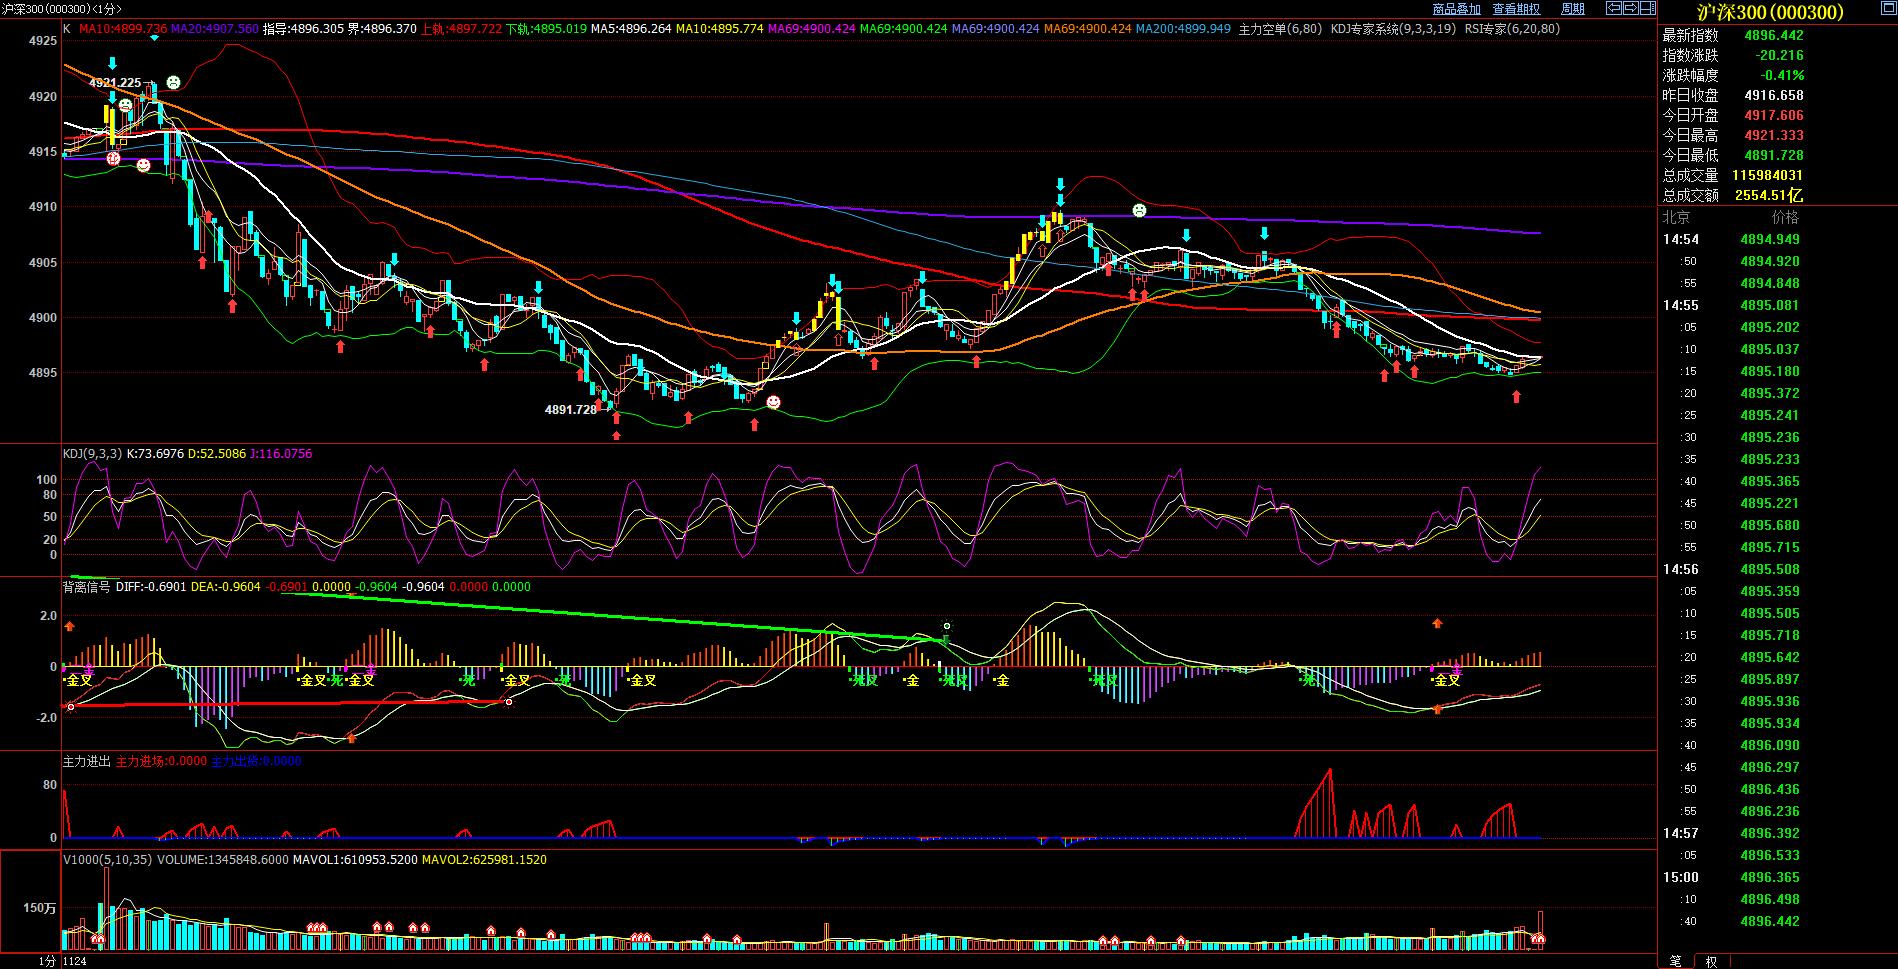Open the 周期 period menu
The height and width of the screenshot is (969, 1898).
coord(1572,9)
